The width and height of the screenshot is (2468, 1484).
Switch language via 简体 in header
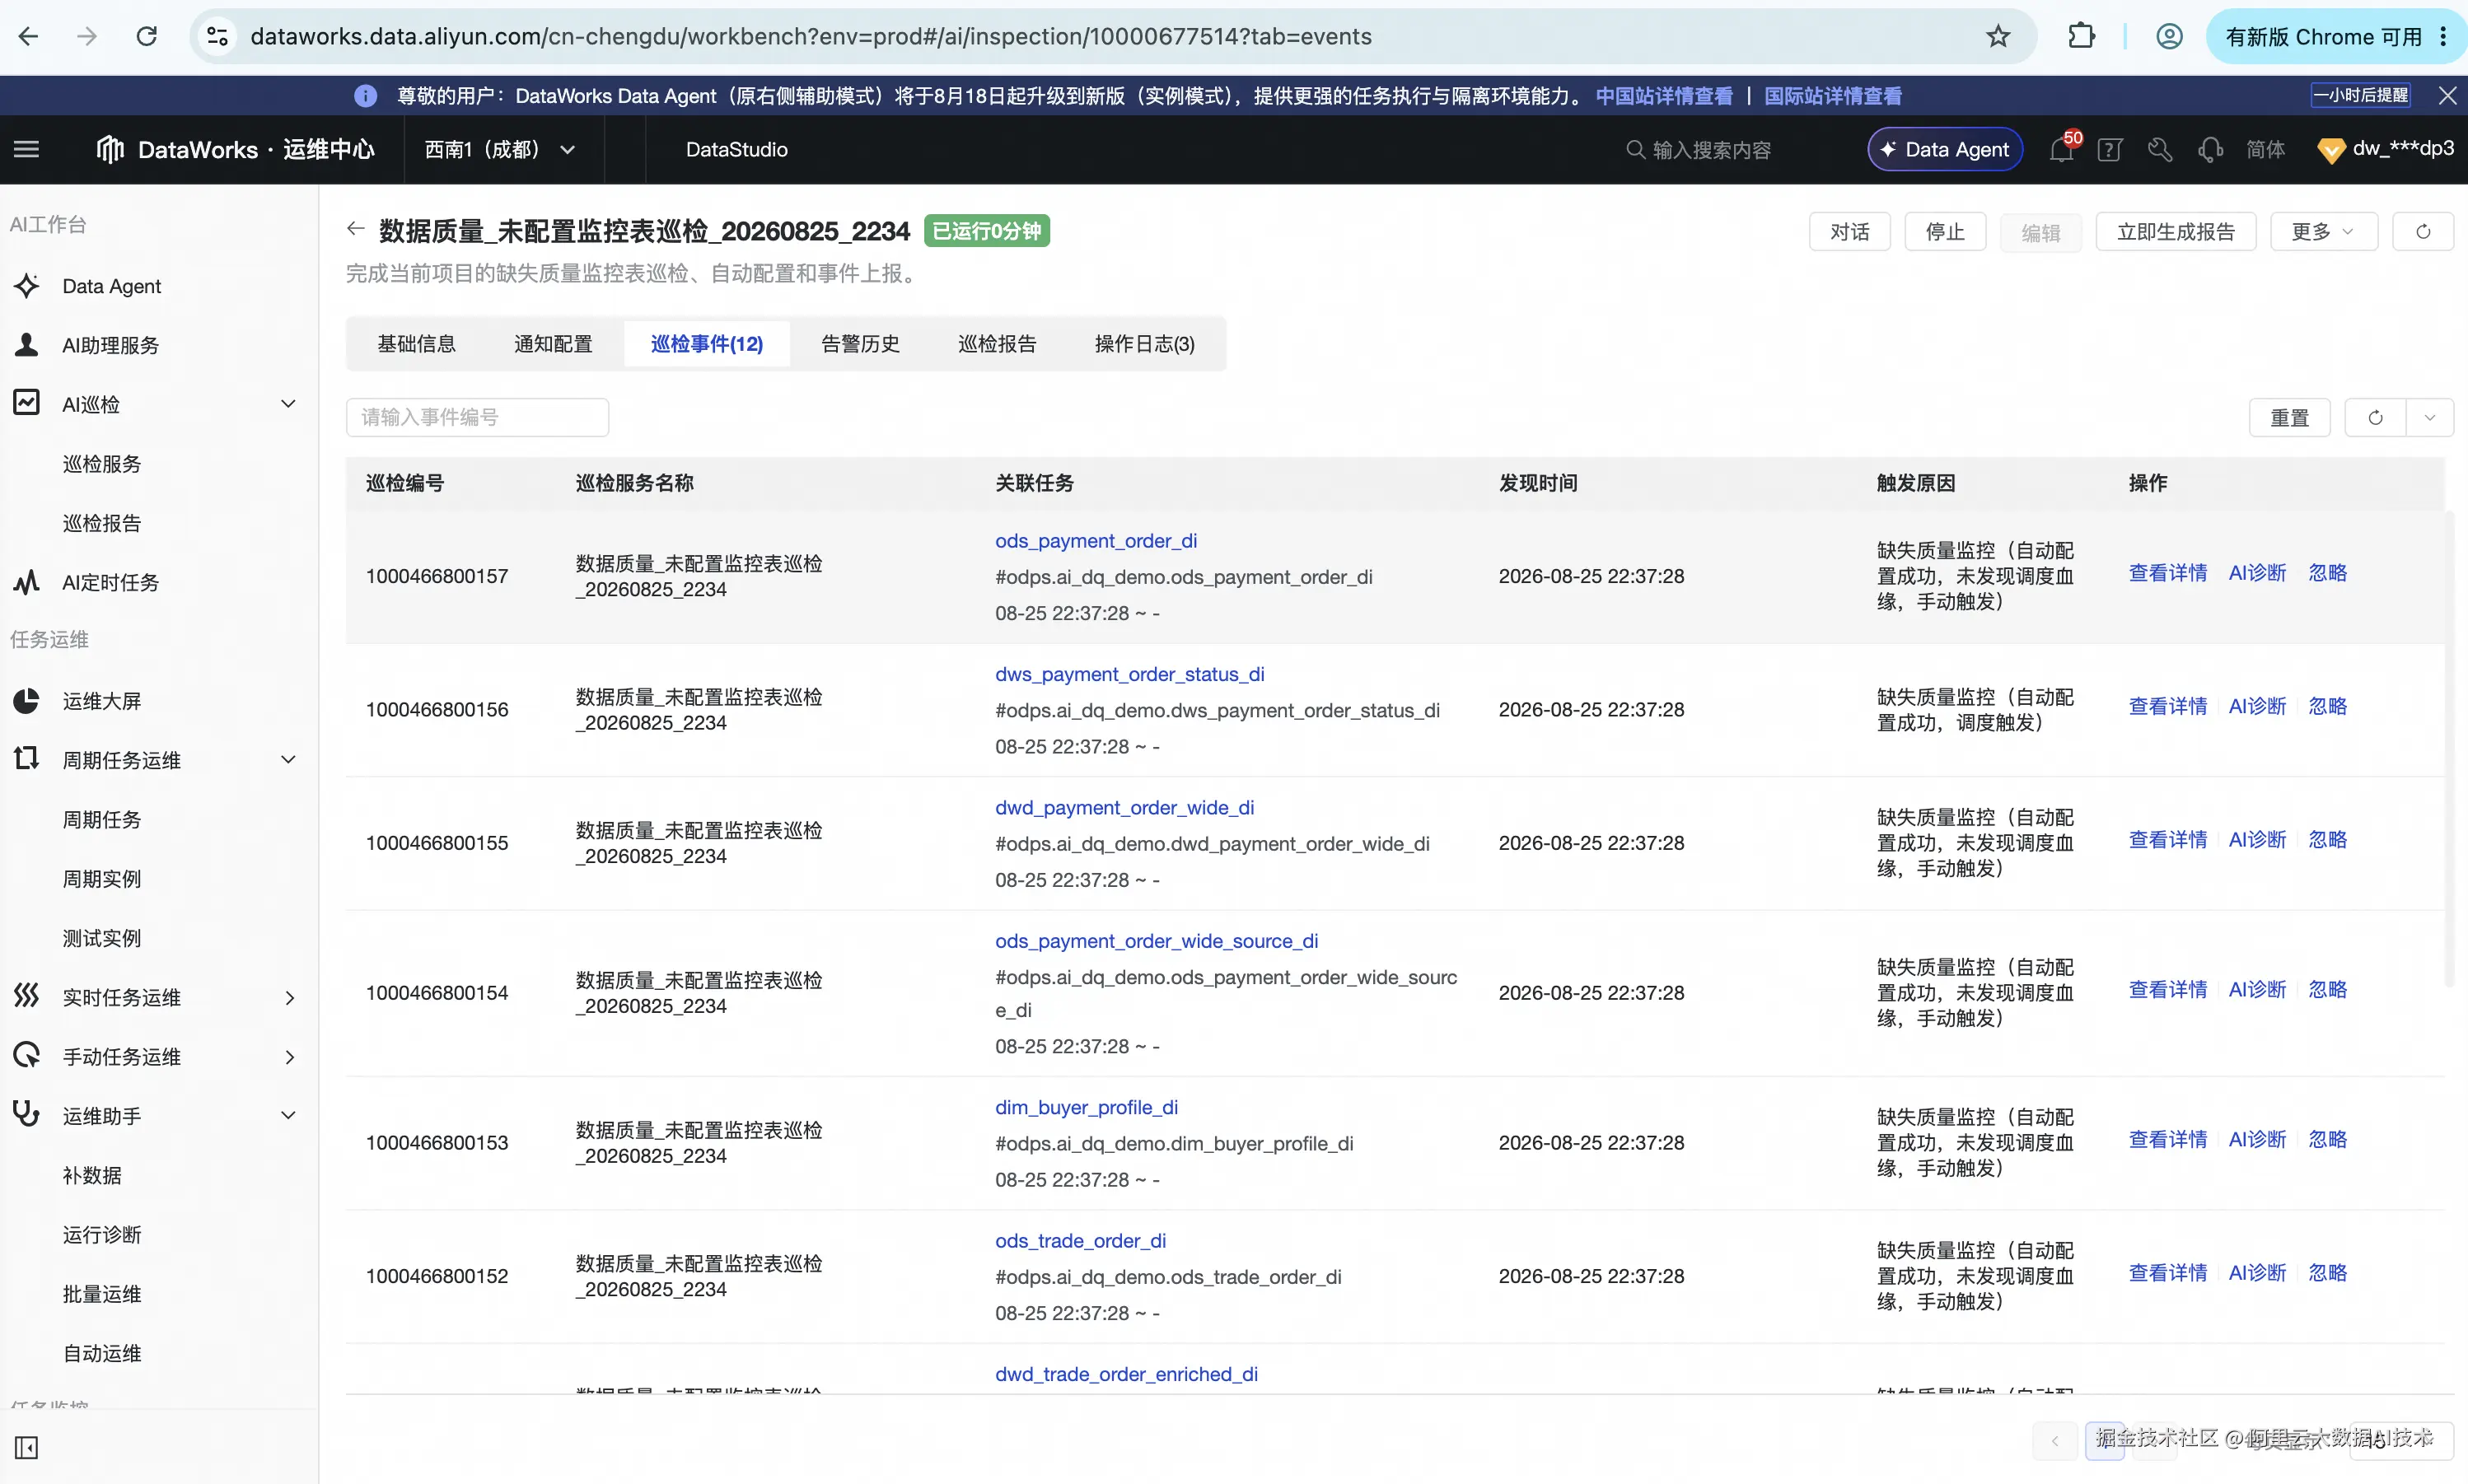pyautogui.click(x=2266, y=150)
